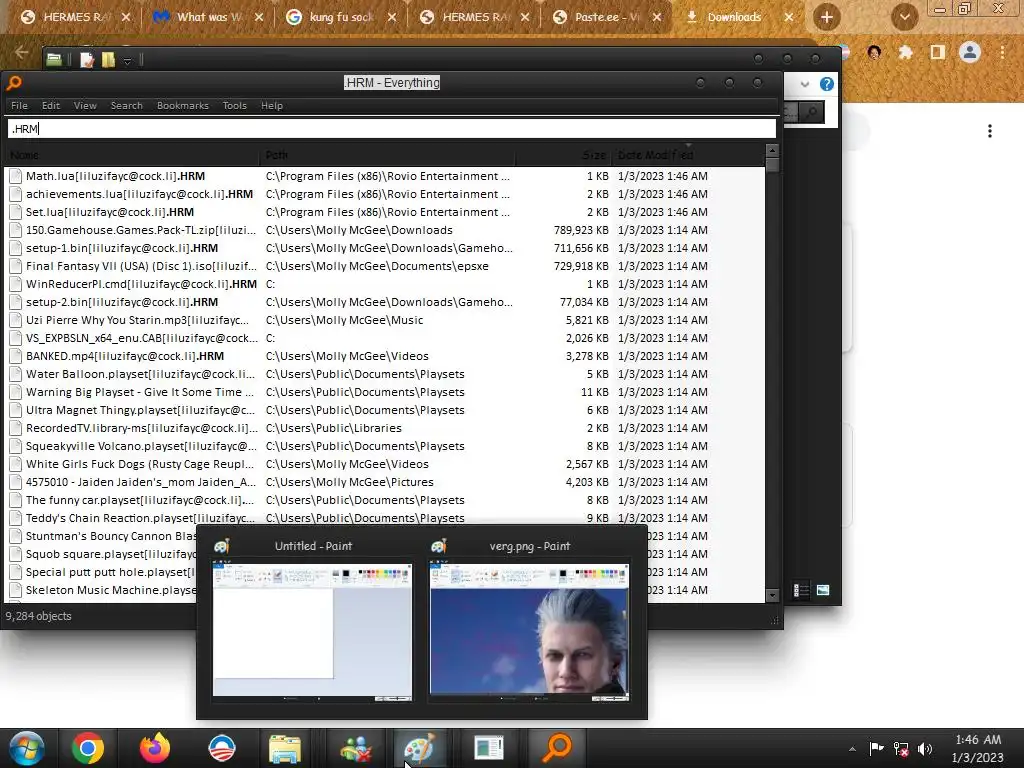Image resolution: width=1024 pixels, height=768 pixels.
Task: Switch to large thumbnails view icon in background window
Action: pyautogui.click(x=823, y=590)
